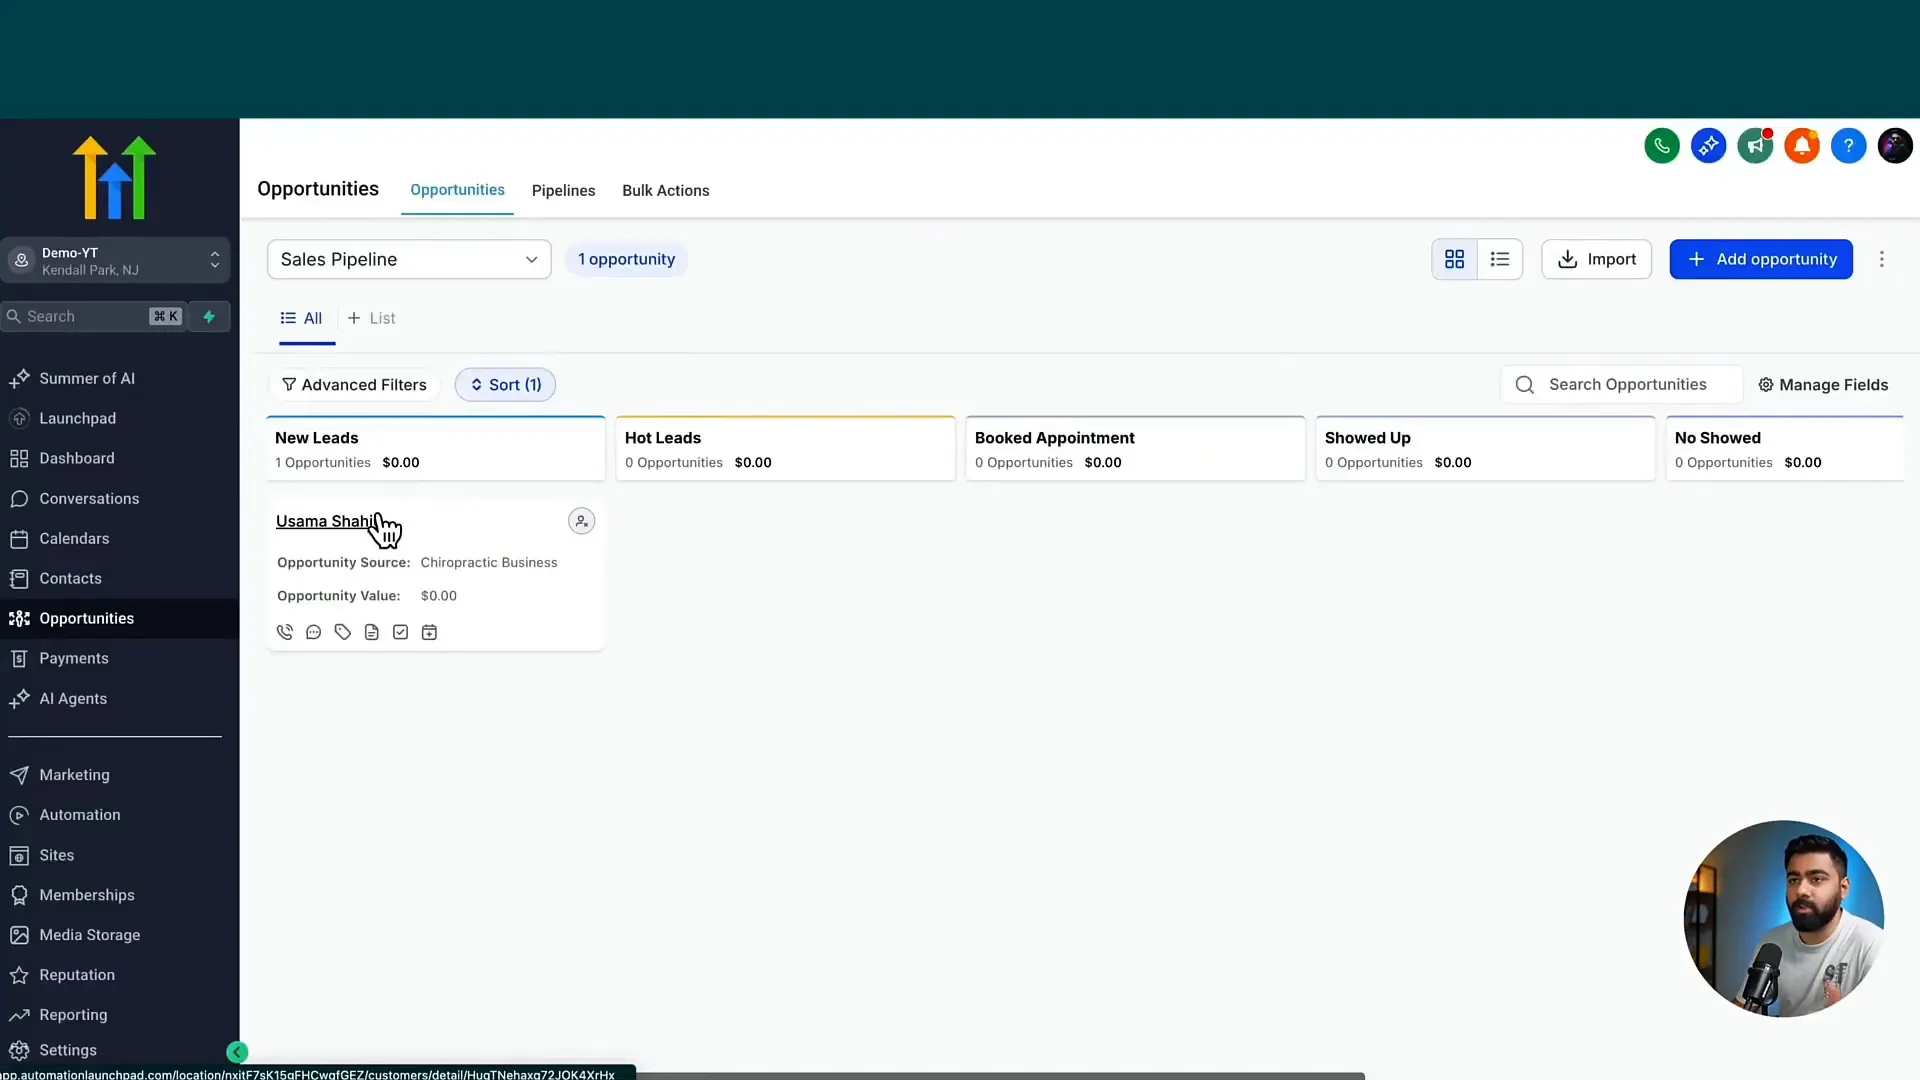
Task: Click the green phone dialer icon
Action: tap(1661, 146)
